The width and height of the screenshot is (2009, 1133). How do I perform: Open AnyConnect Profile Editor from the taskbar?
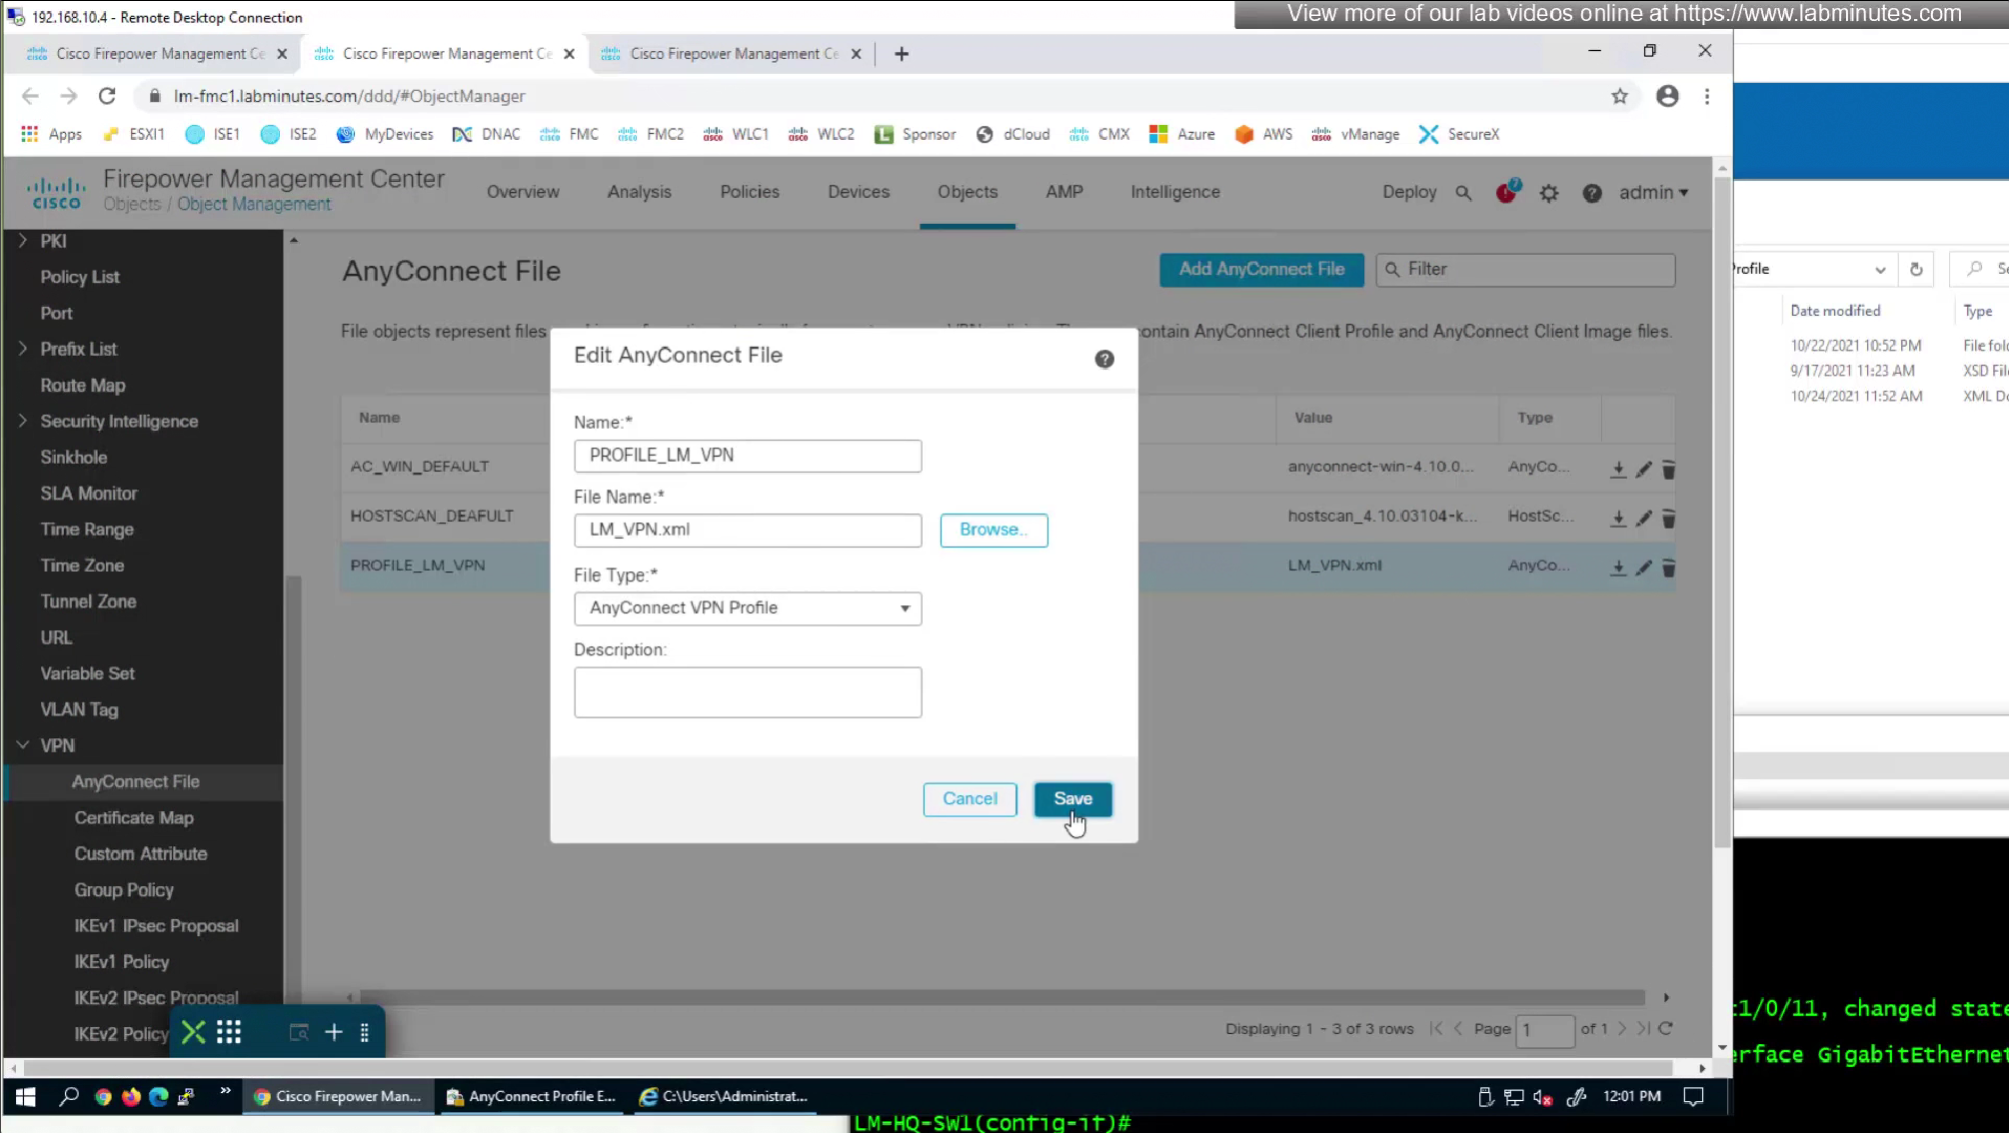tap(531, 1096)
